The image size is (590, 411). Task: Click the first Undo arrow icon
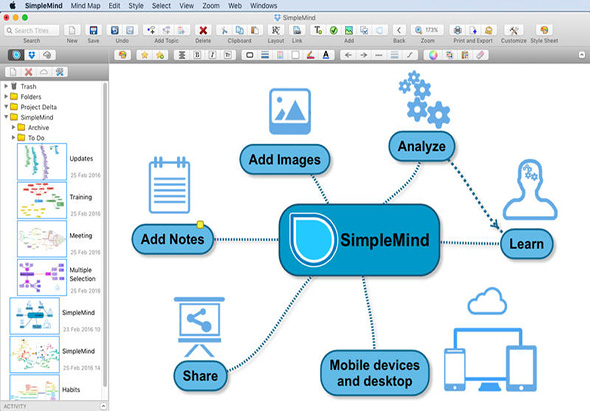point(115,30)
